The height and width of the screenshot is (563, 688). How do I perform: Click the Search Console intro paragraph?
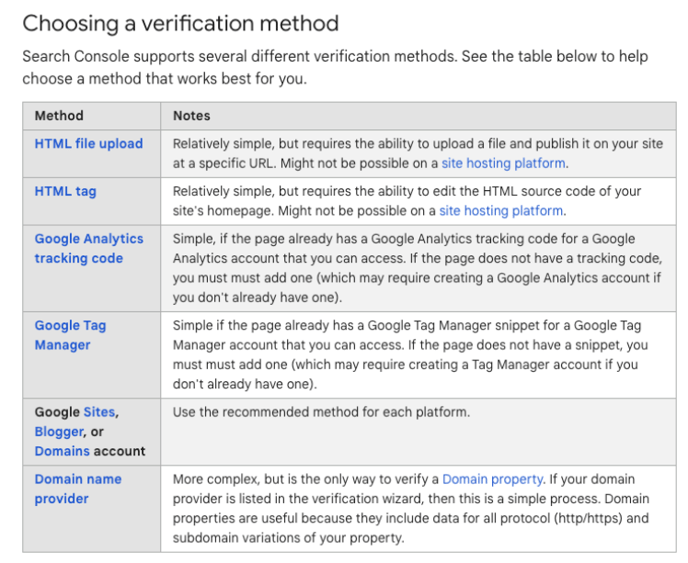click(330, 65)
